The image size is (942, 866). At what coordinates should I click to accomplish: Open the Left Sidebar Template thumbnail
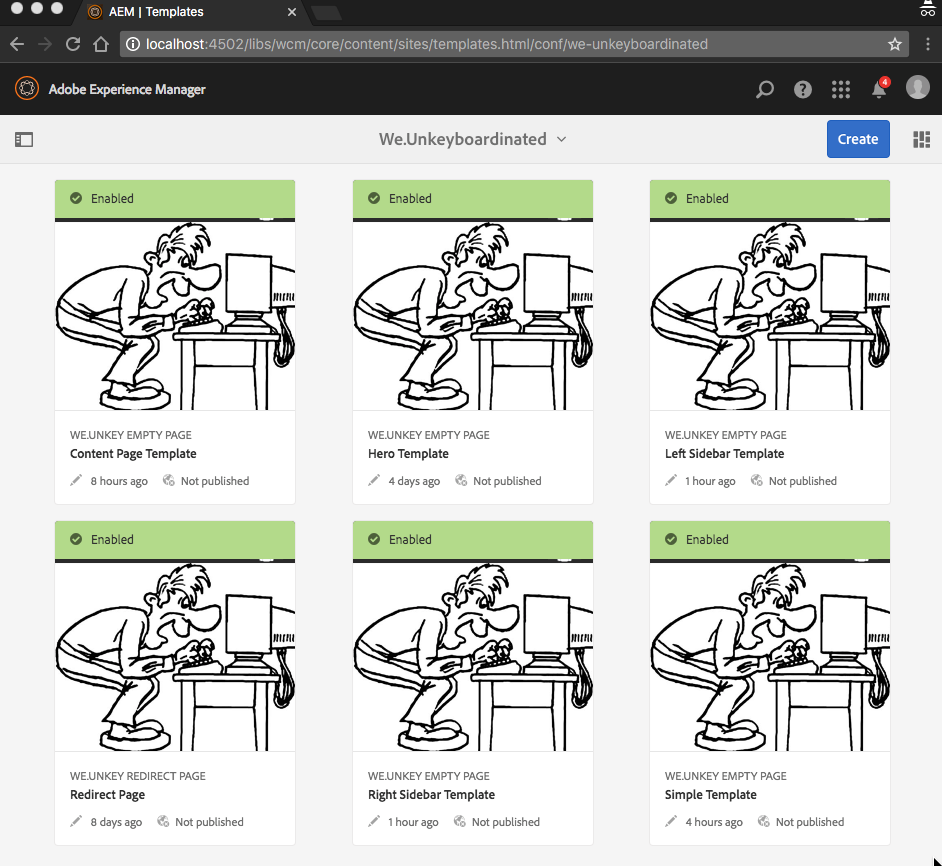pyautogui.click(x=770, y=316)
